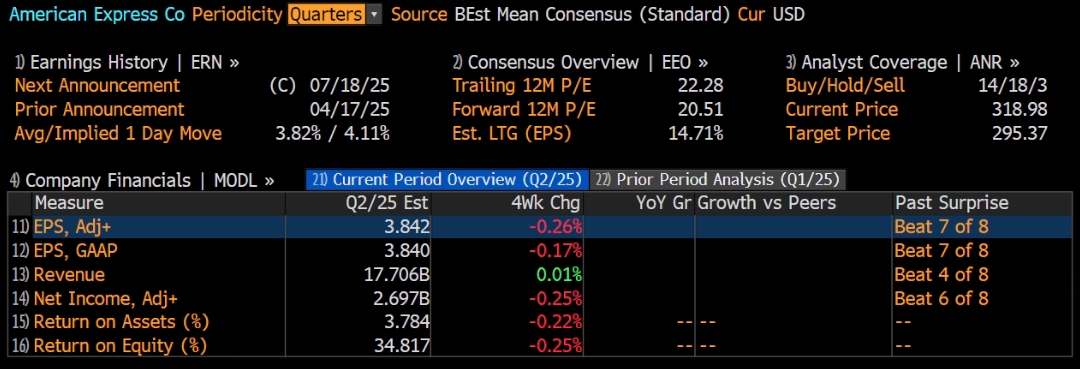
Task: Select the EPS, GAAP row
Action: (x=541, y=251)
